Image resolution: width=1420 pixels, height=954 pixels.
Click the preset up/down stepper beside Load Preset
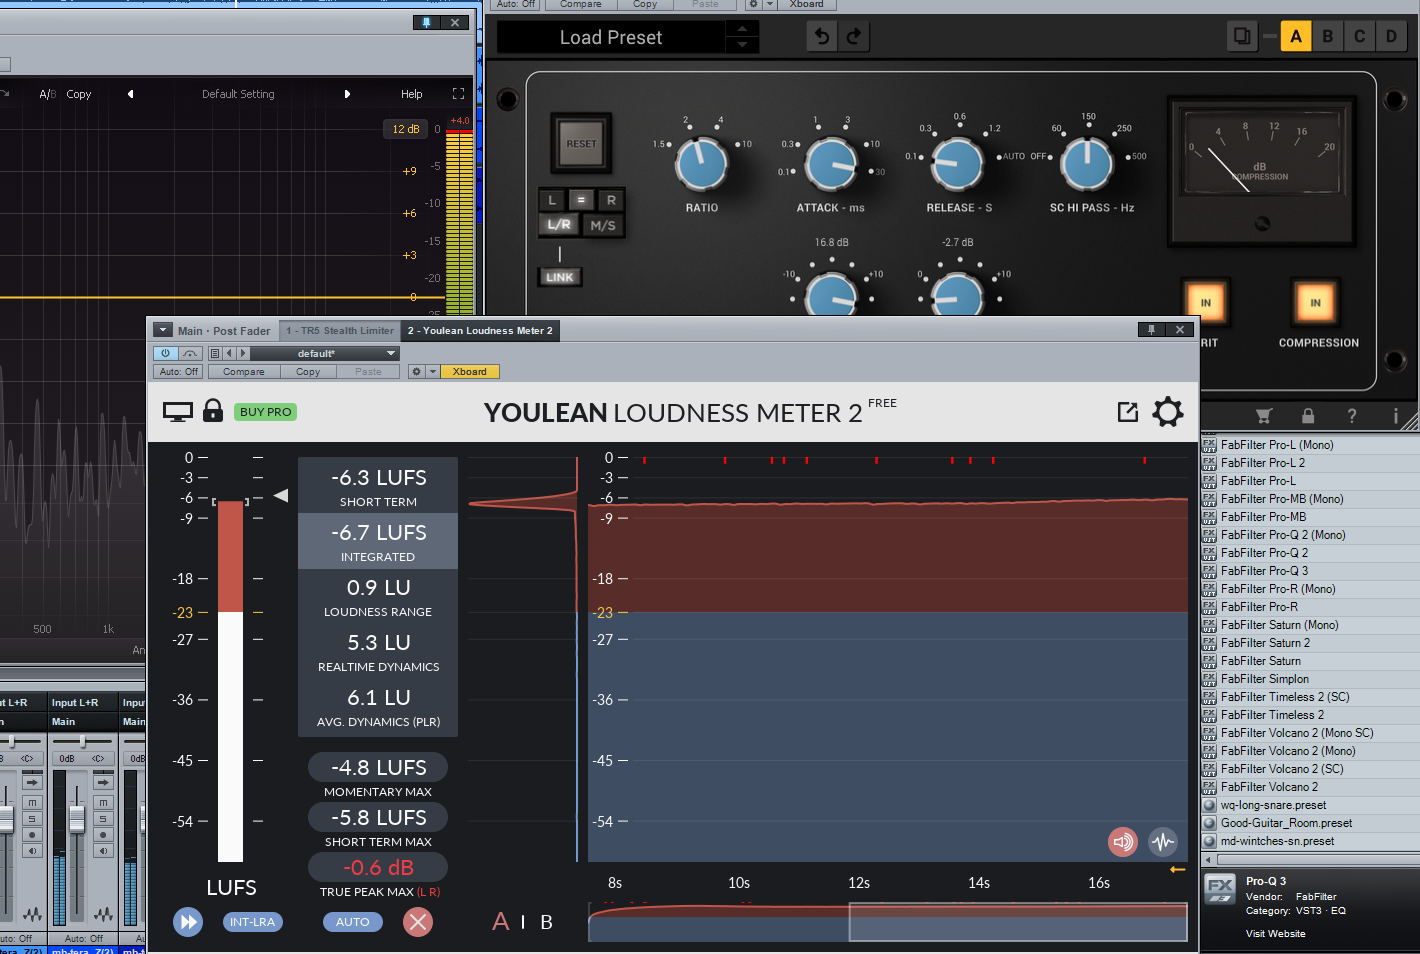[742, 37]
